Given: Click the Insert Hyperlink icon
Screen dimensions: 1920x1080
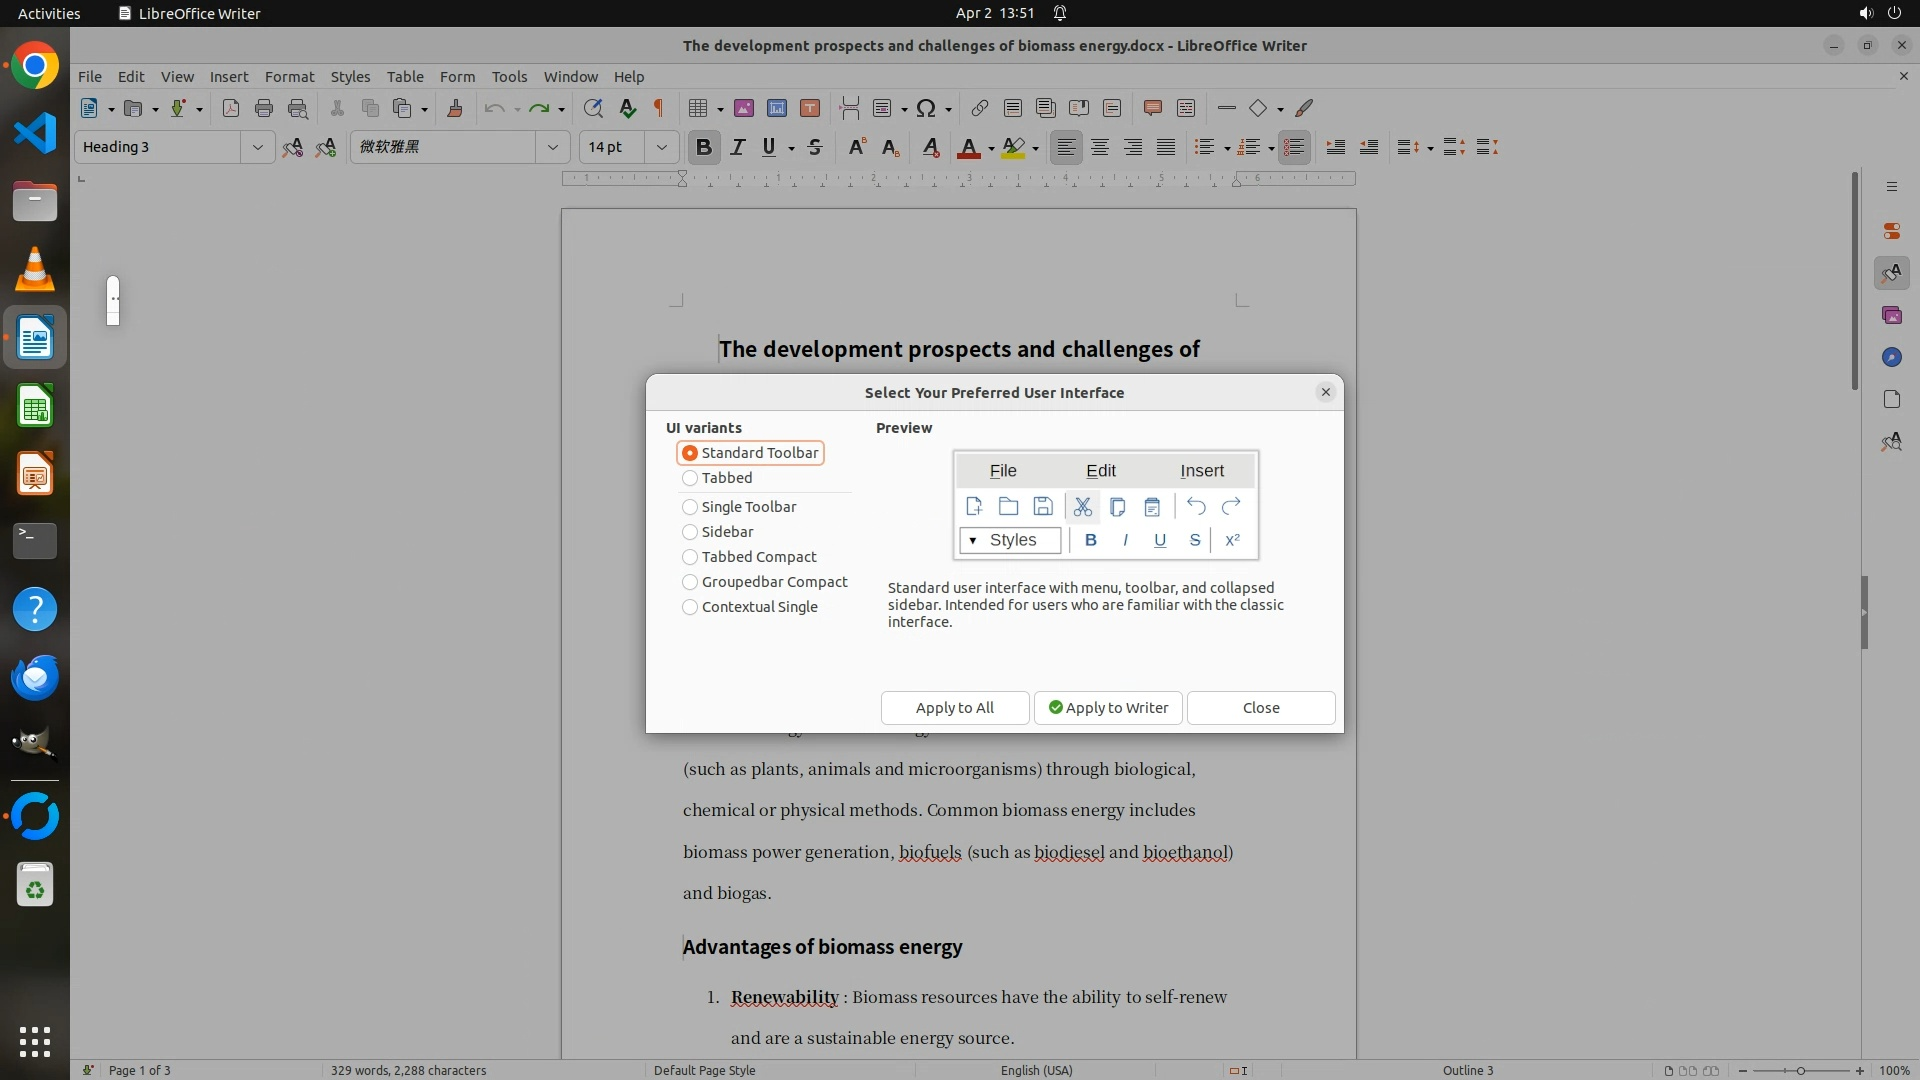Looking at the screenshot, I should [x=979, y=108].
